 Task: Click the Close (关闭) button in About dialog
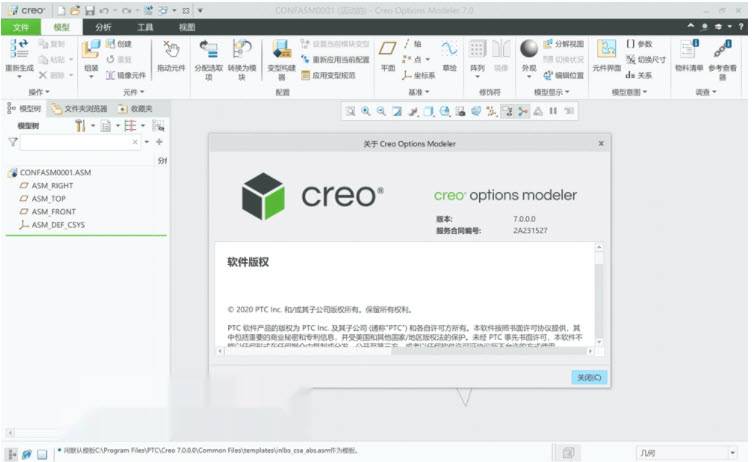[589, 378]
